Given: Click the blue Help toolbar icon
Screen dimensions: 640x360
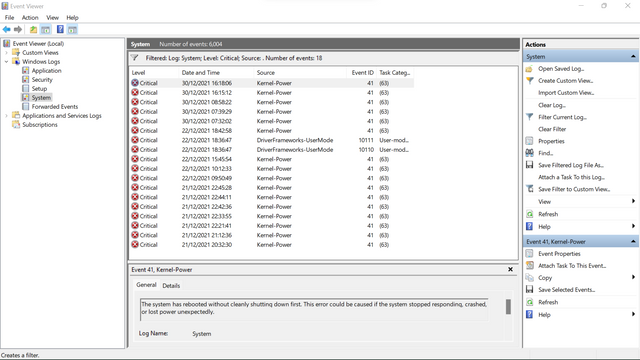Looking at the screenshot, I should [x=60, y=29].
